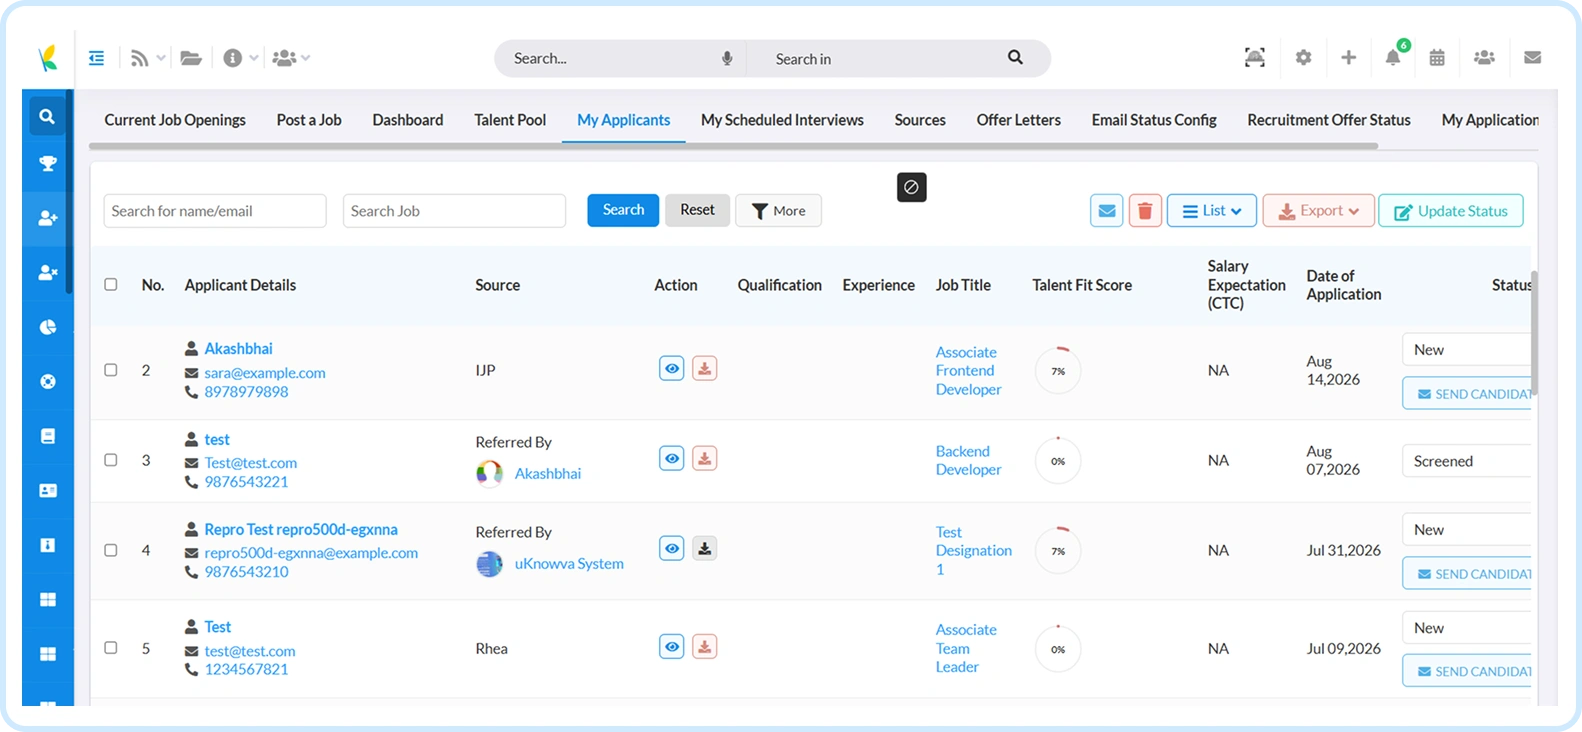Open uKnowva System referrer link
1582x732 pixels.
[x=569, y=564]
